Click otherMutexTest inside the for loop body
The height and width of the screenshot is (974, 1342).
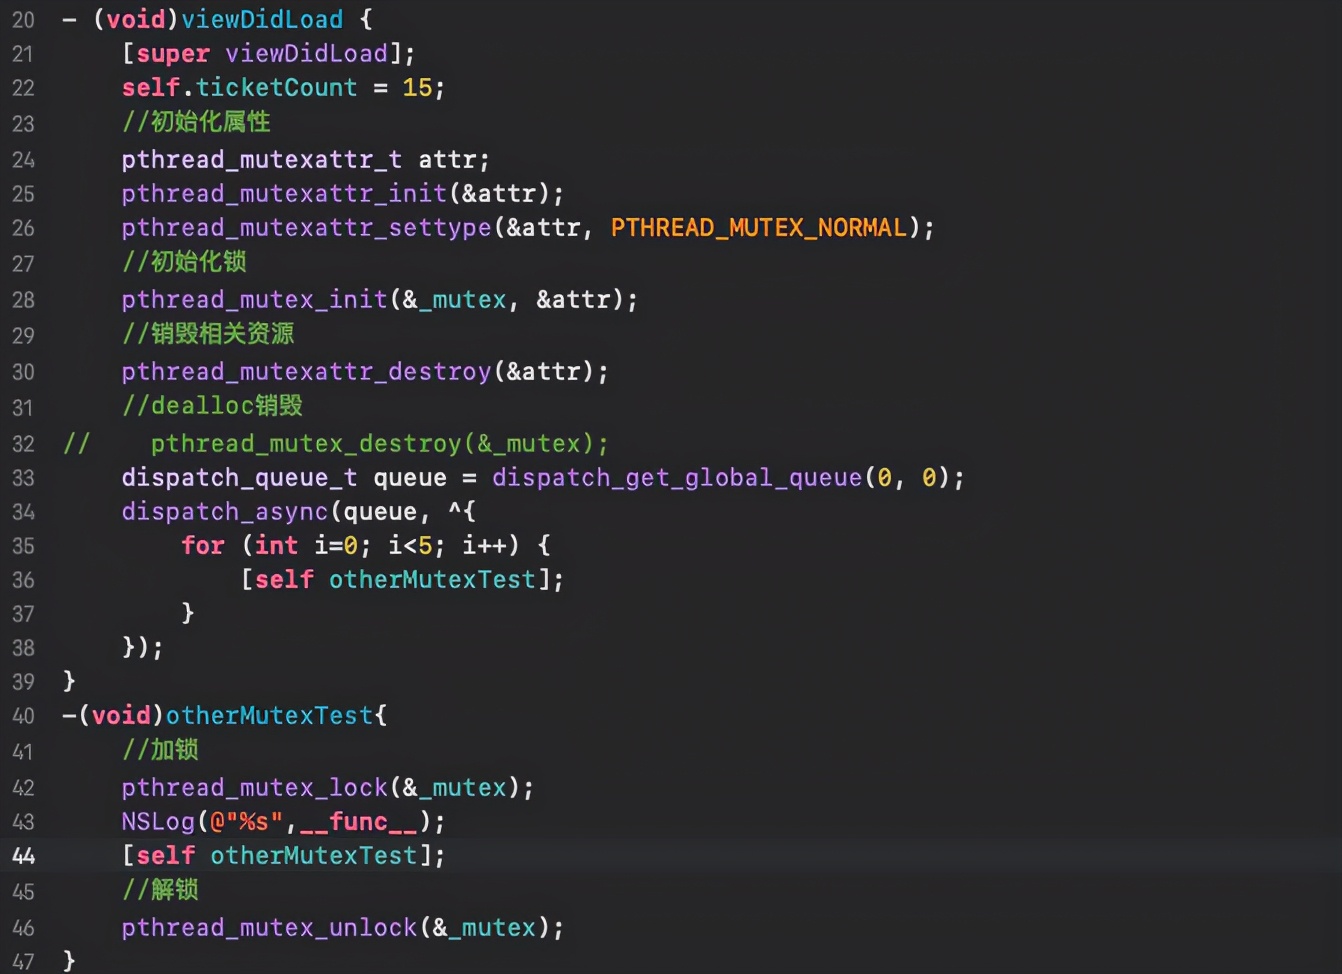[x=432, y=579]
